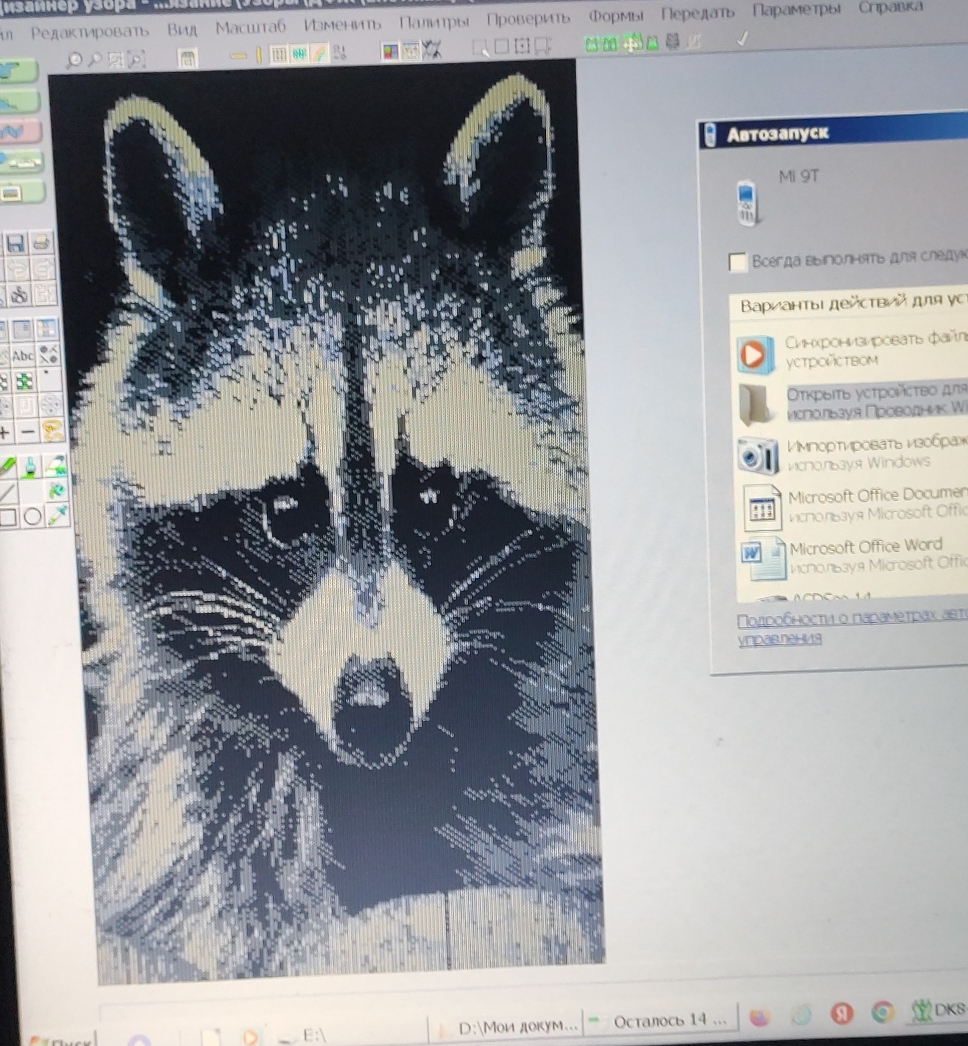Select the ellipse drawing tool
The width and height of the screenshot is (968, 1046).
(x=32, y=516)
